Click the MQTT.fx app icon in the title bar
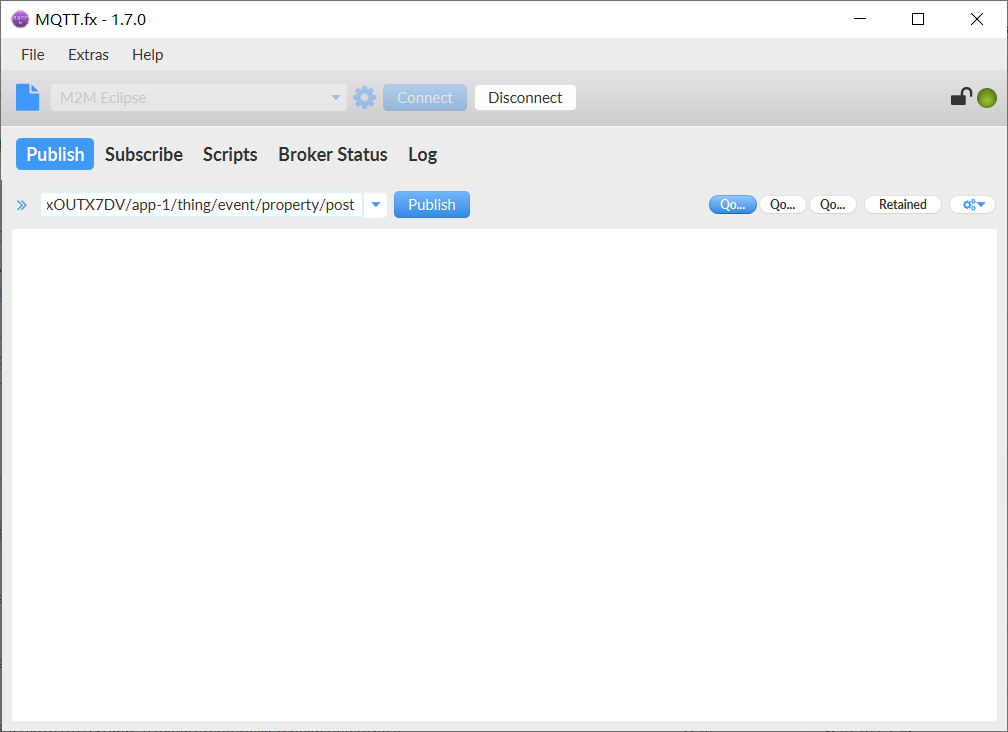The width and height of the screenshot is (1008, 732). (x=20, y=19)
